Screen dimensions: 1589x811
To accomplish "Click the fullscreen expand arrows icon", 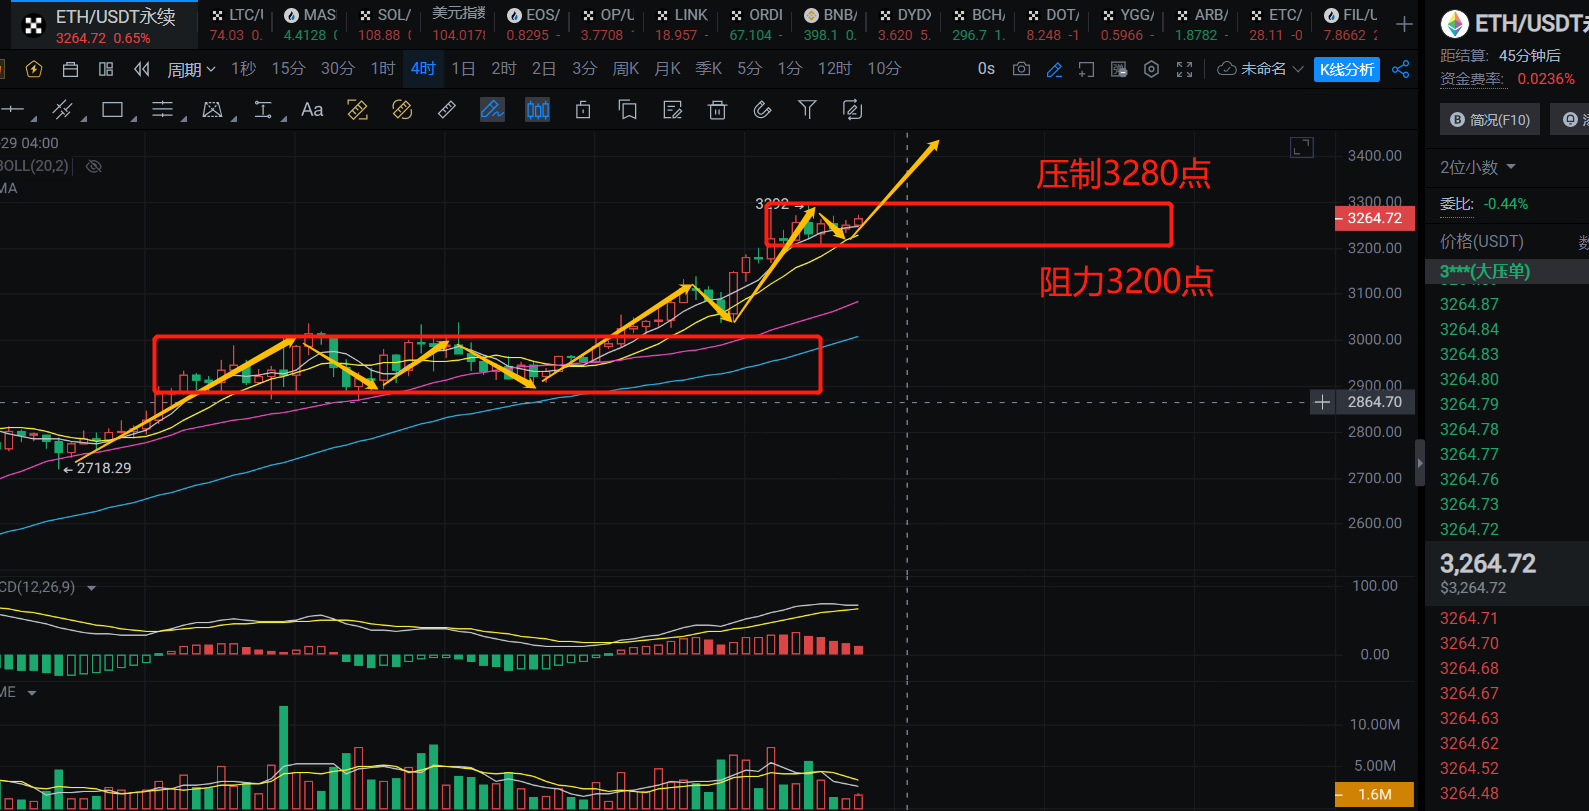I will click(x=1185, y=69).
